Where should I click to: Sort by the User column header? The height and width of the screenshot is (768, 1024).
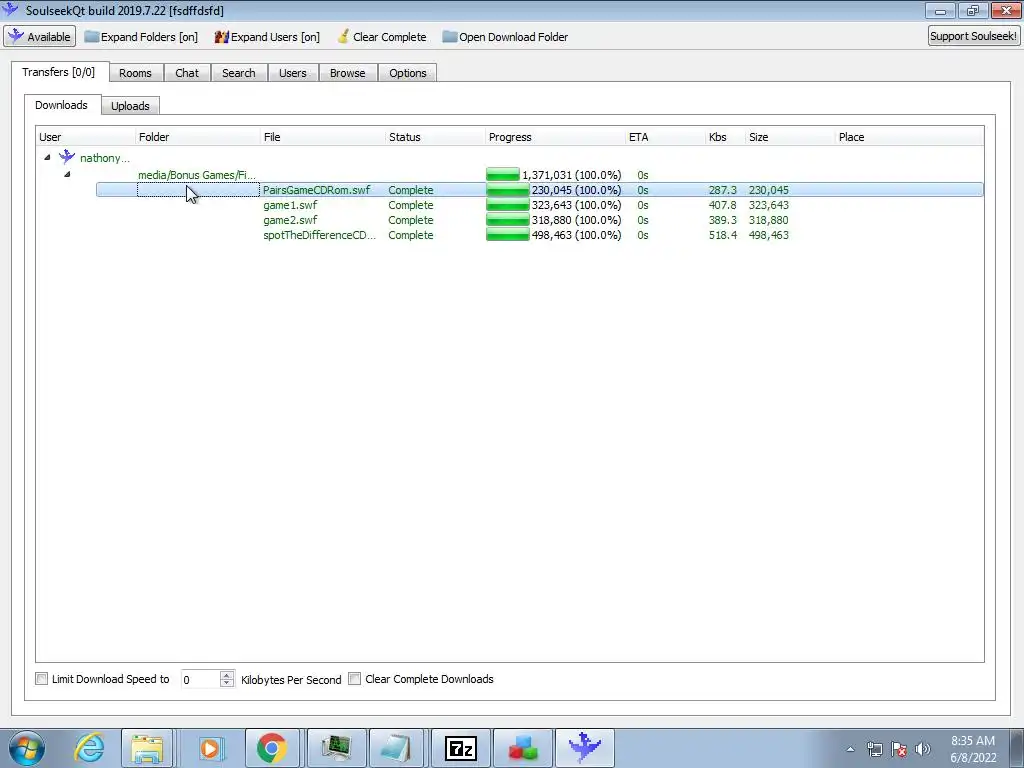coord(85,137)
